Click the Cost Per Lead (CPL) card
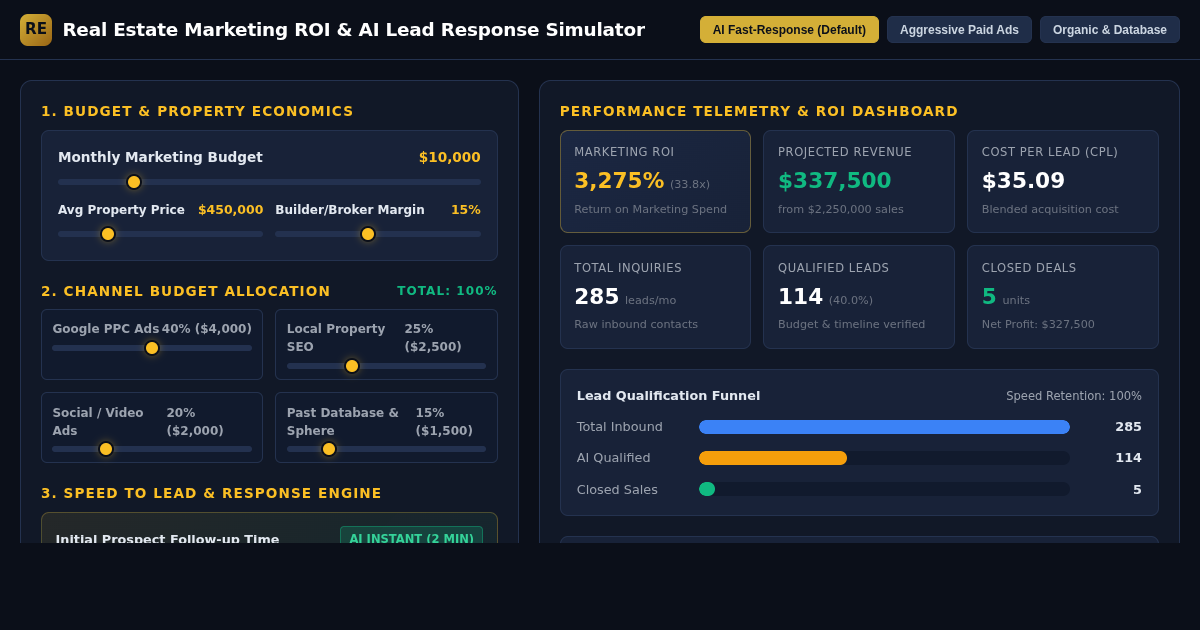The image size is (1200, 630). [x=1063, y=181]
